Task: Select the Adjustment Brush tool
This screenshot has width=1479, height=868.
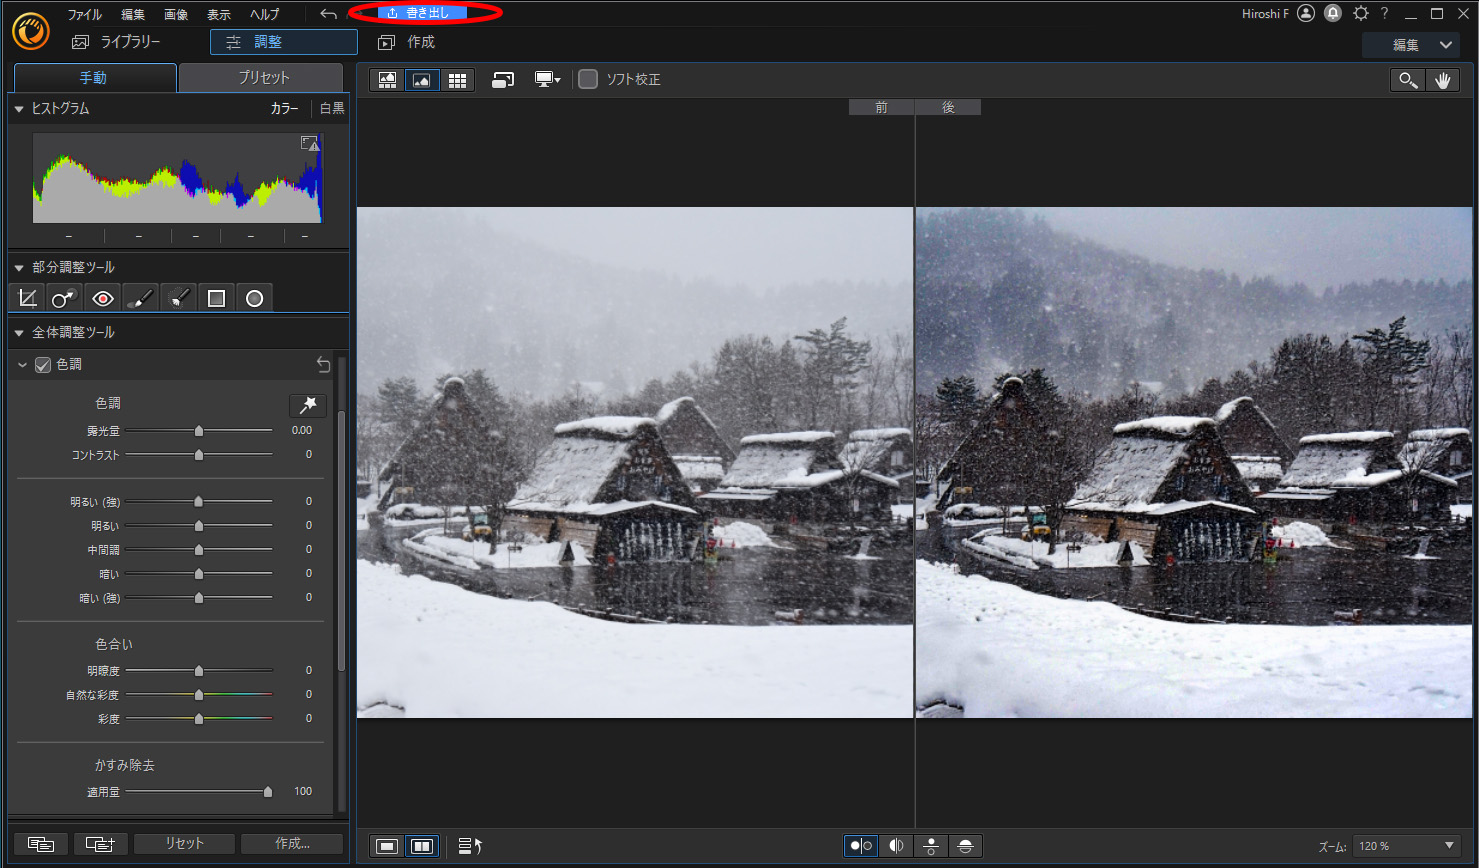Action: [141, 298]
